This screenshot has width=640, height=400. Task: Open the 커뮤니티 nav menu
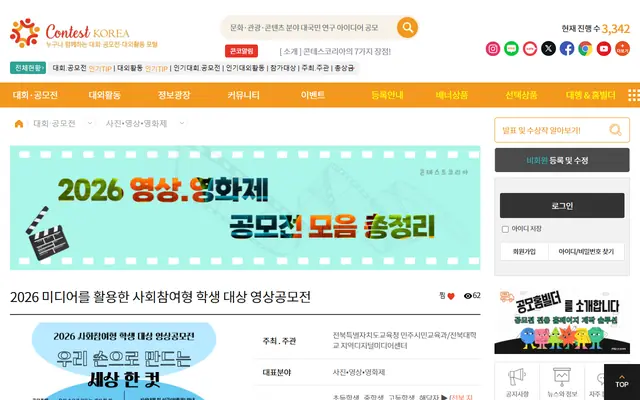(243, 95)
